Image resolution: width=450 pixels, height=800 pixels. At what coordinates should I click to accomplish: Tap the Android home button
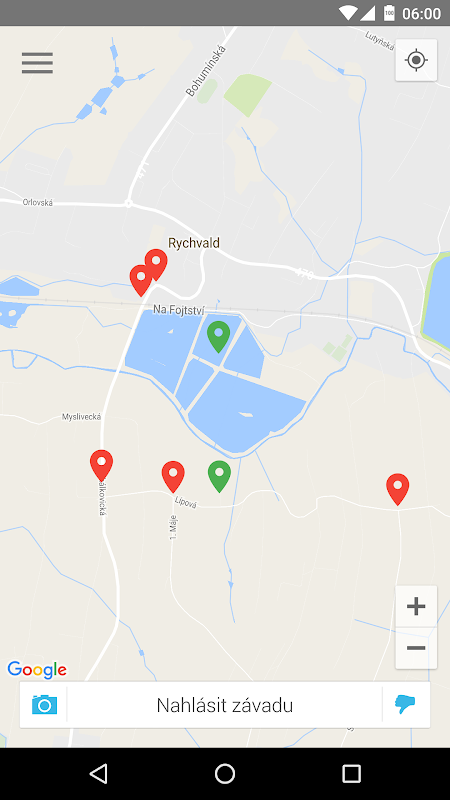[225, 773]
